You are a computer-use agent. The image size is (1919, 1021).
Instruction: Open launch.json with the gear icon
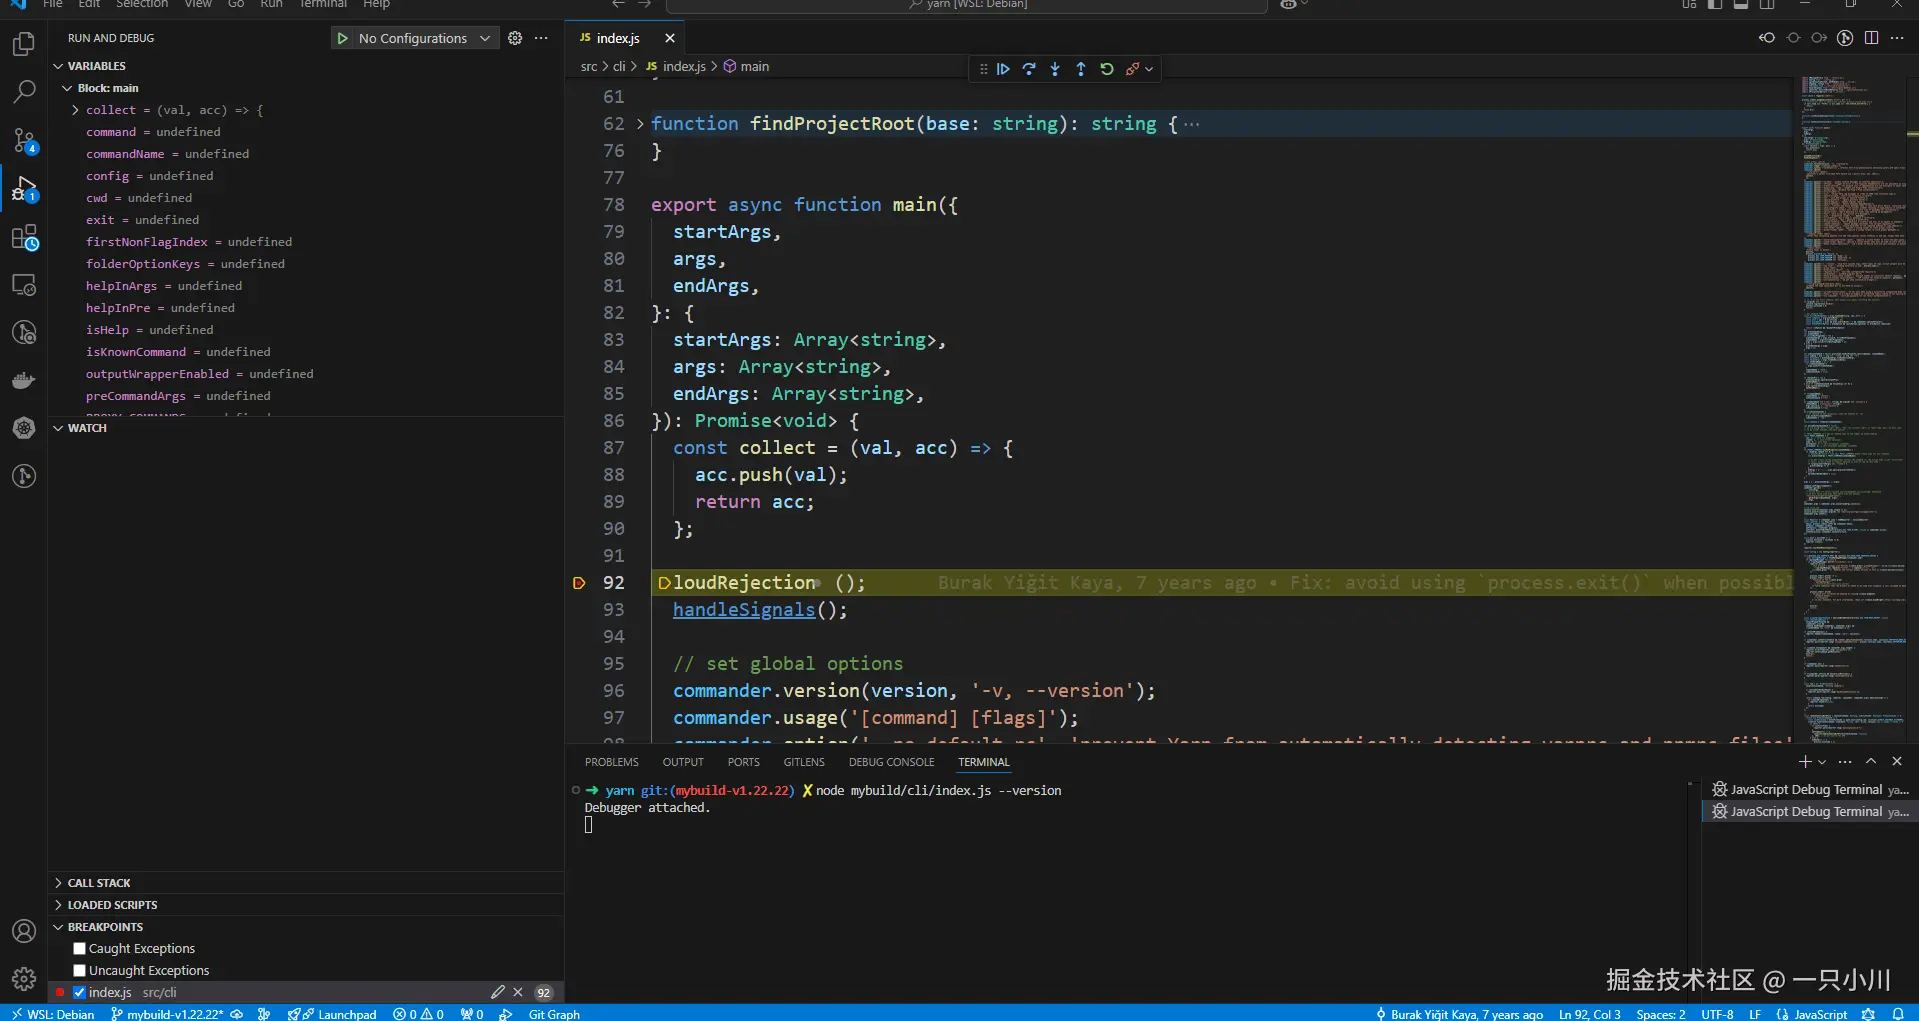pyautogui.click(x=515, y=38)
